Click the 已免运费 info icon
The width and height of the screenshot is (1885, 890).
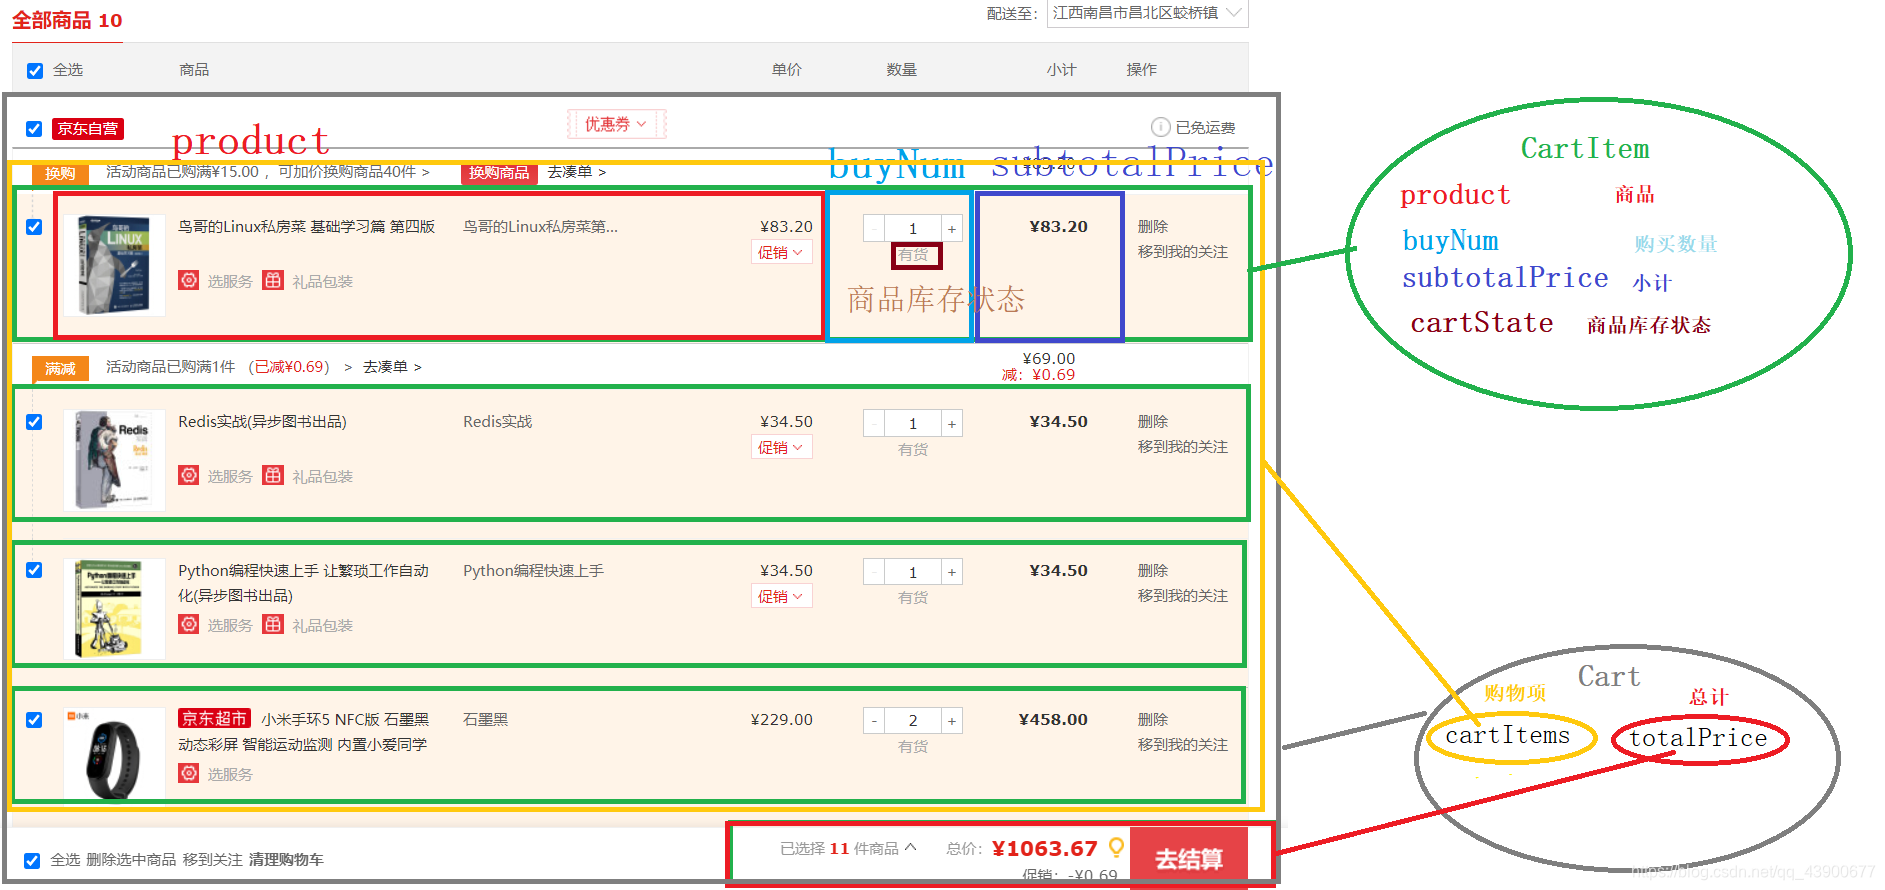click(1161, 127)
